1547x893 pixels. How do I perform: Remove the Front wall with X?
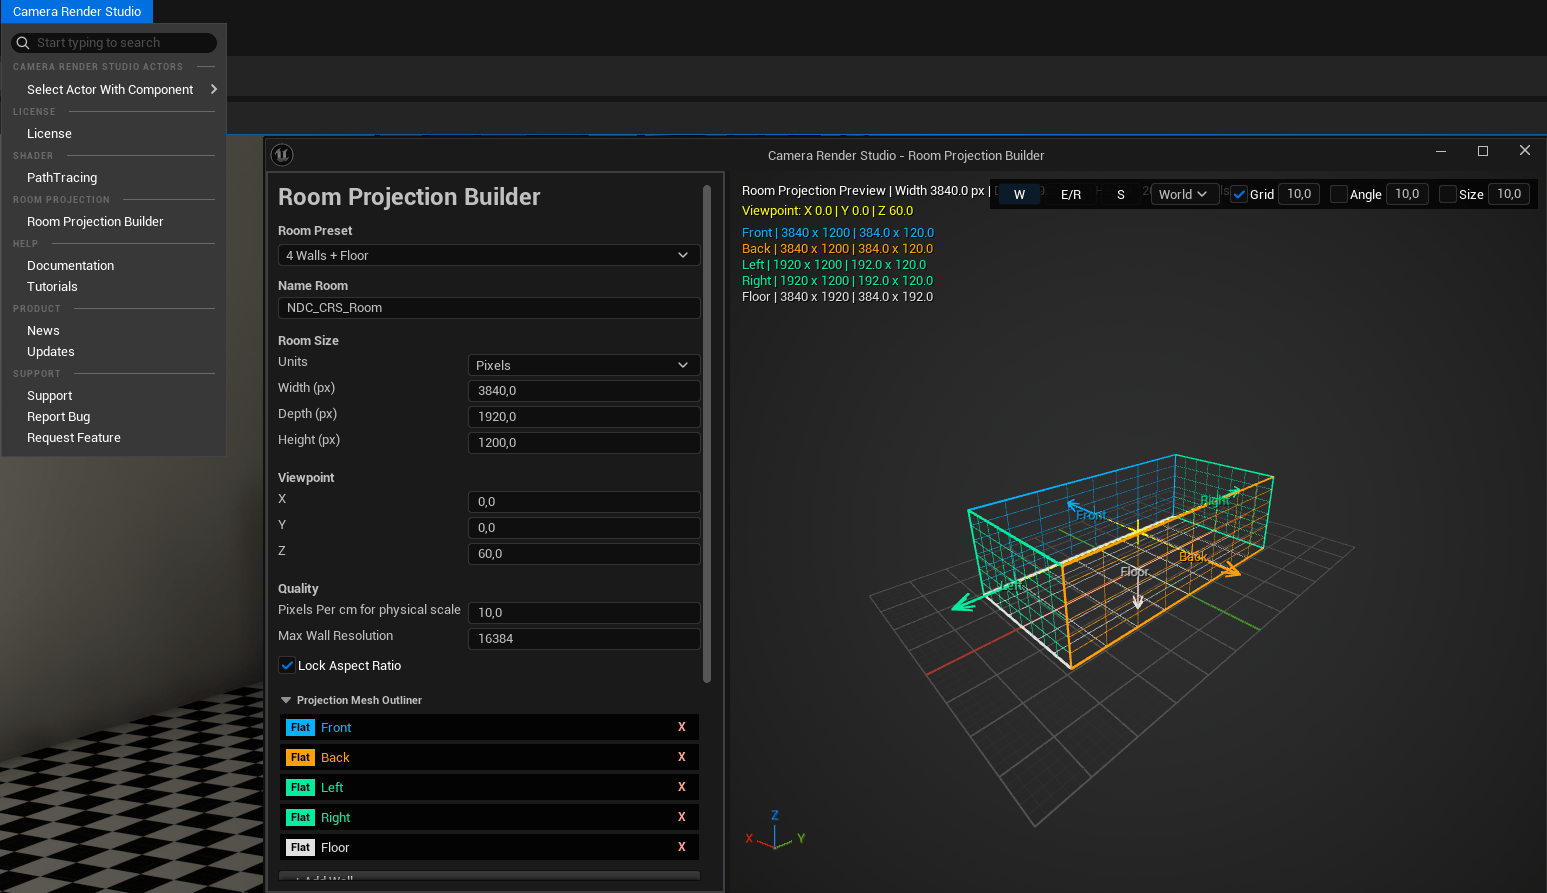click(x=682, y=727)
